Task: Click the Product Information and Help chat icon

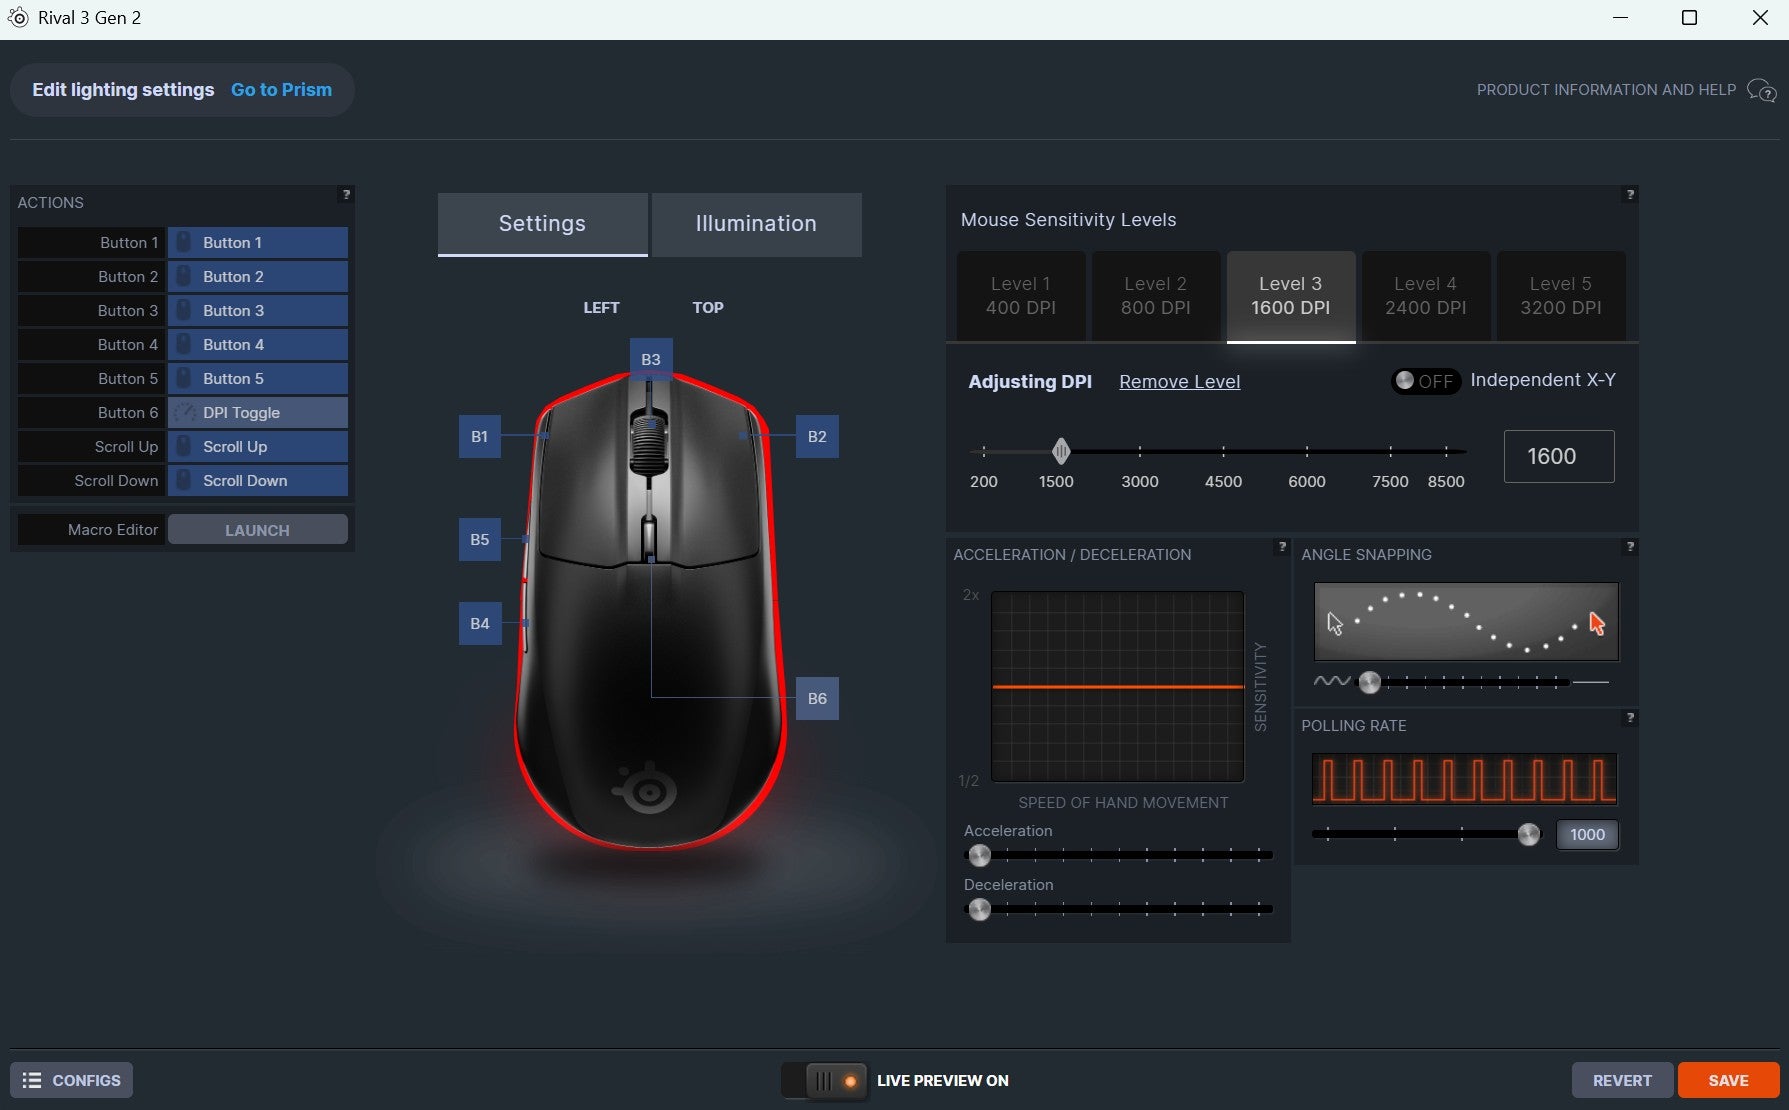Action: pos(1761,91)
